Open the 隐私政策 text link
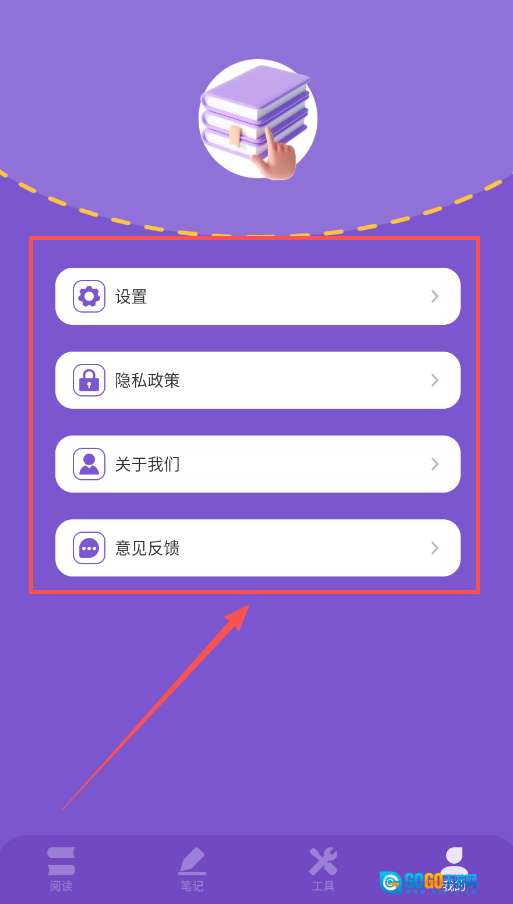Viewport: 513px width, 904px height. coord(148,381)
